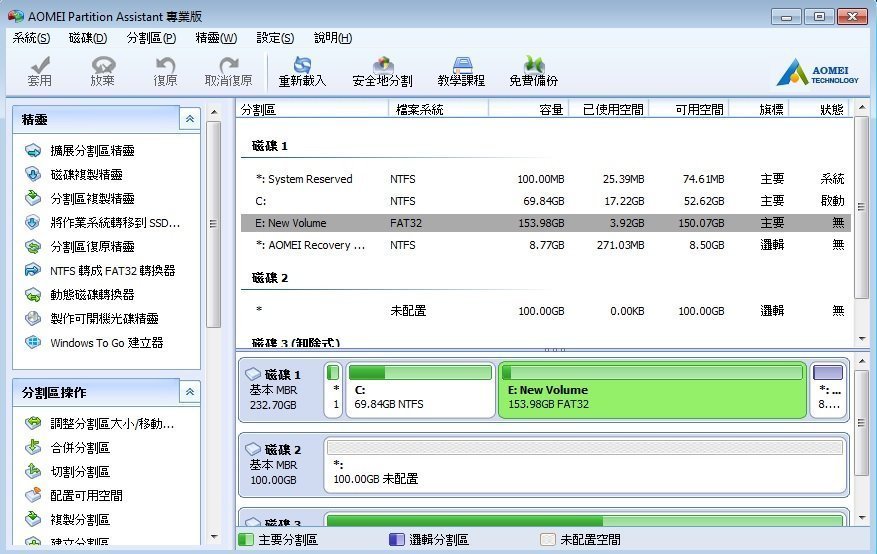Click the 磁碟 1 disk label in map
The height and width of the screenshot is (554, 877).
[280, 390]
